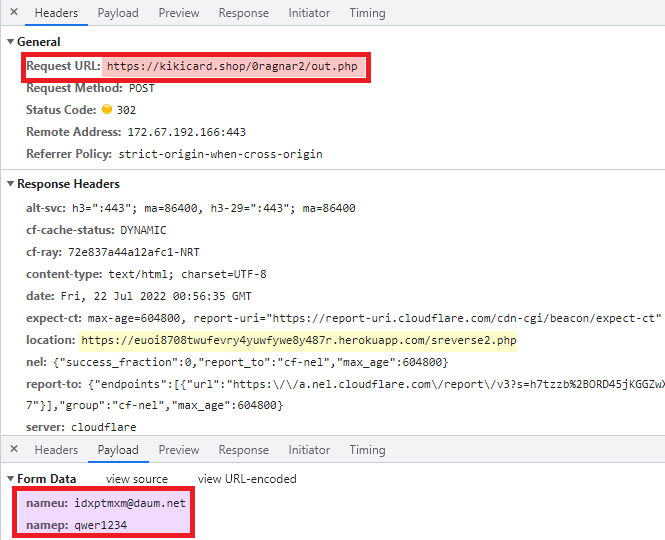The width and height of the screenshot is (665, 540).
Task: Switch to Headers tab in lower panel
Action: pyautogui.click(x=56, y=450)
